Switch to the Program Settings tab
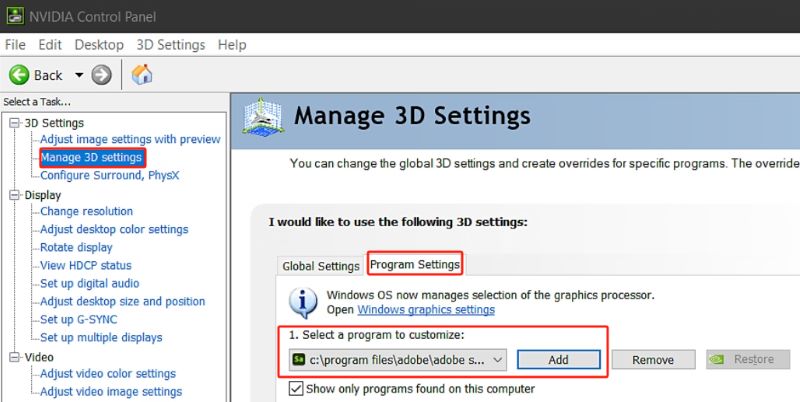800x402 pixels. 415,264
